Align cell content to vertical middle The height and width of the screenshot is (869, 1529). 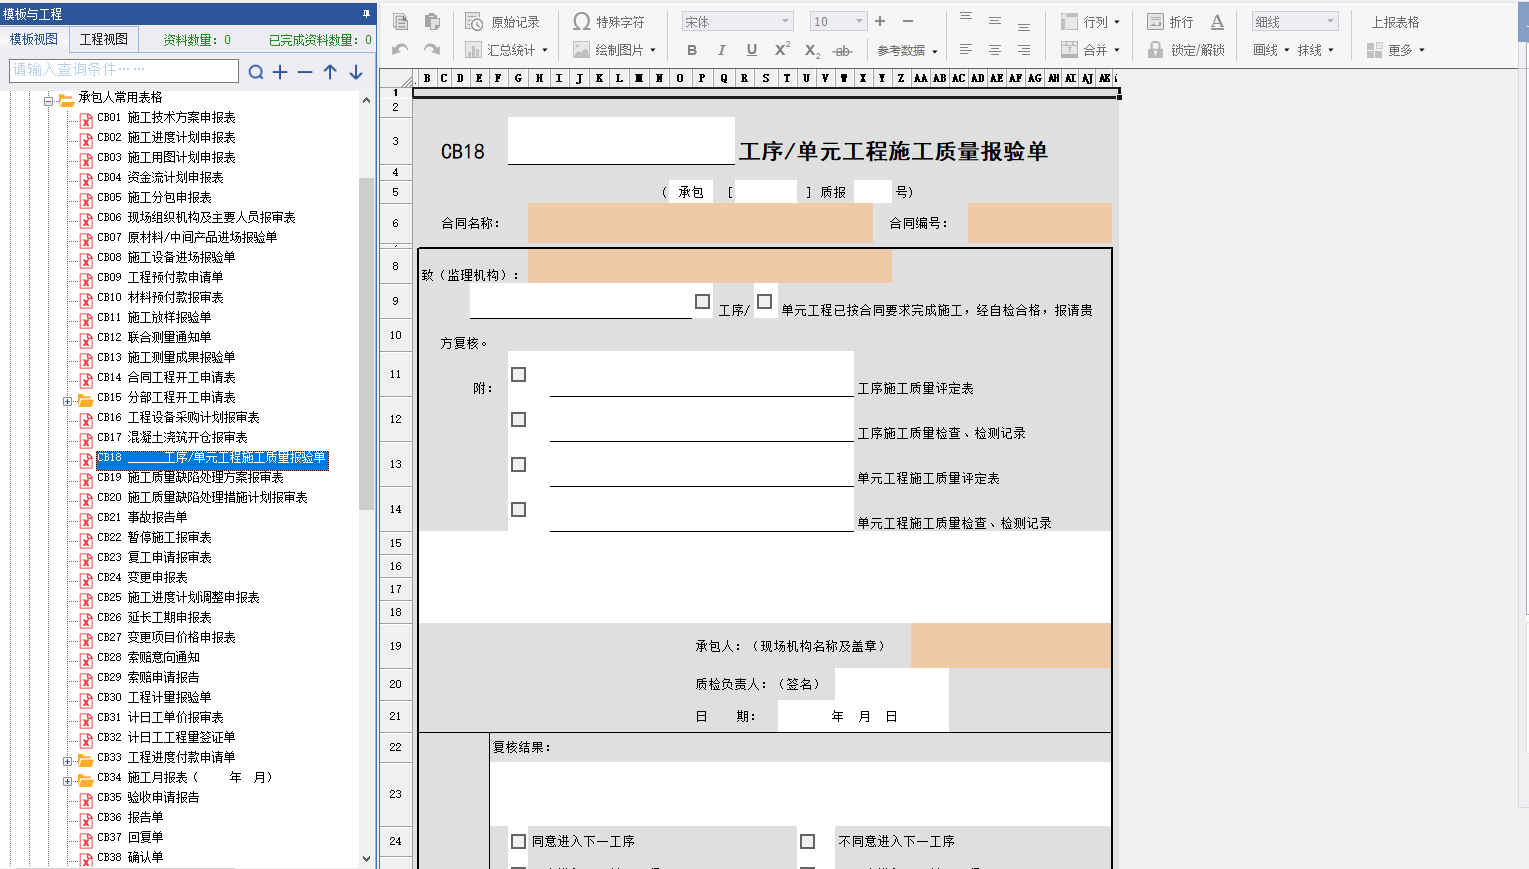995,20
